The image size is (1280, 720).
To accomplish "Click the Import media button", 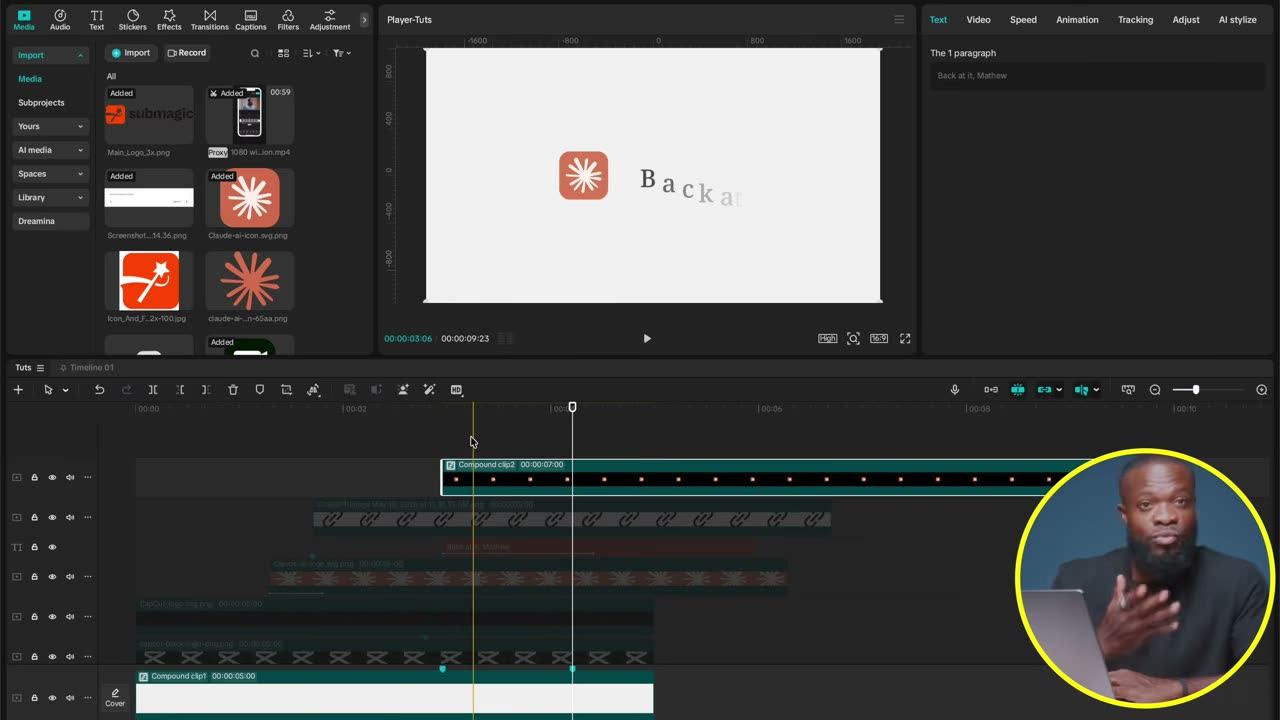I will point(130,53).
